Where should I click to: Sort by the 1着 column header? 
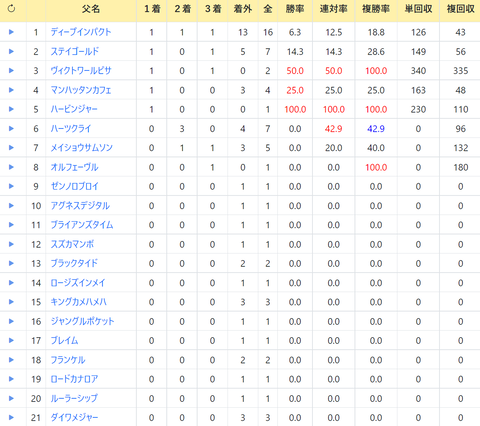[x=152, y=9]
